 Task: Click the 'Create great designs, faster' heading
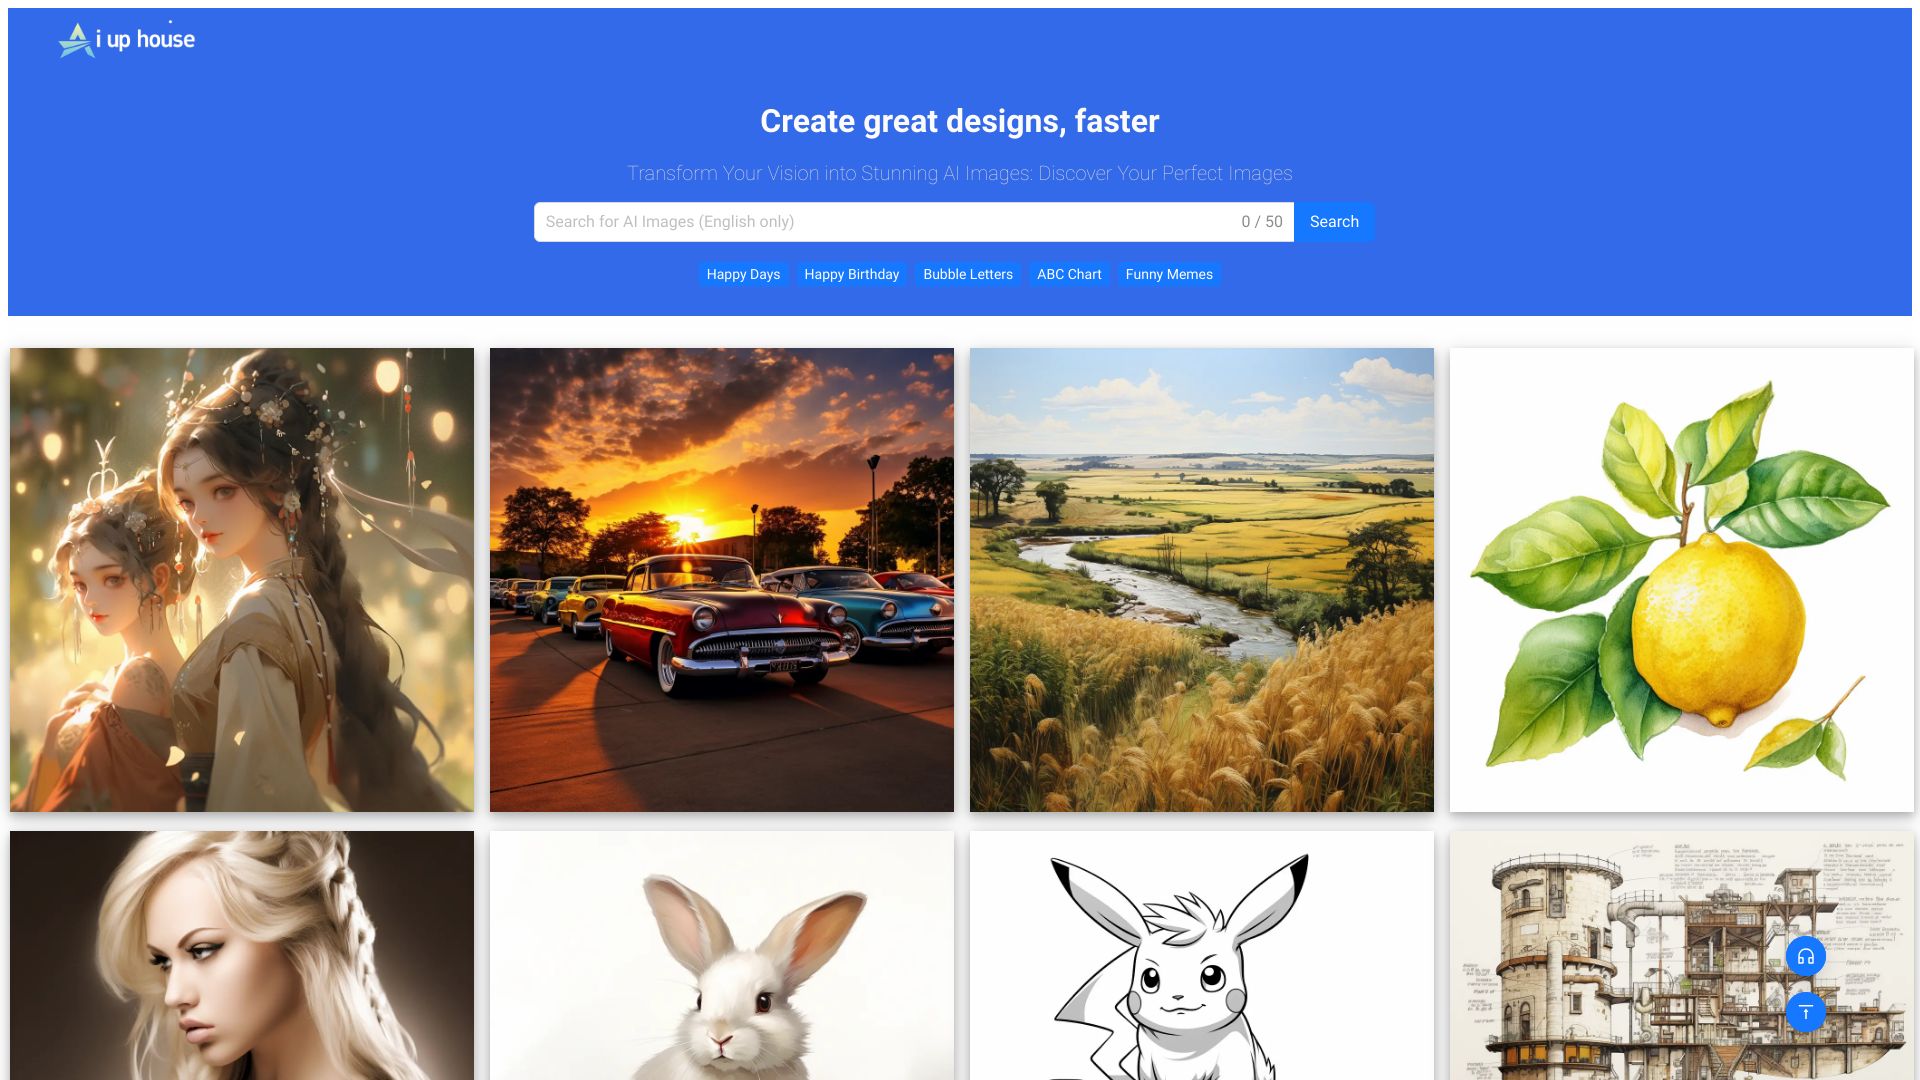[x=959, y=121]
